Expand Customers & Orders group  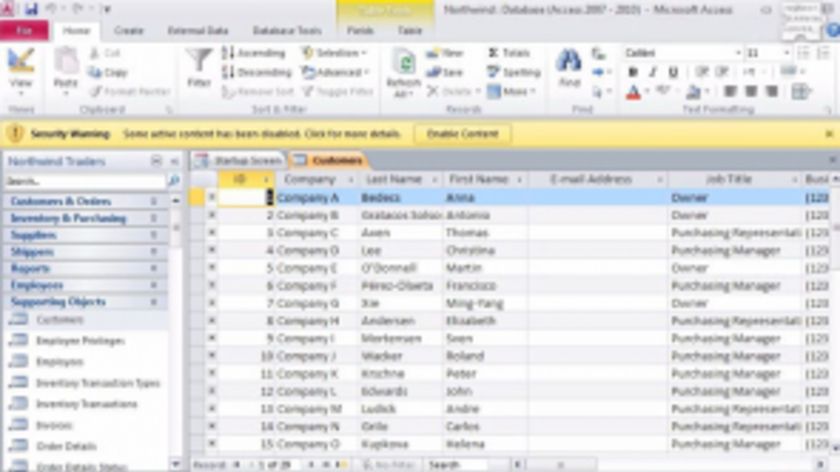[x=86, y=201]
